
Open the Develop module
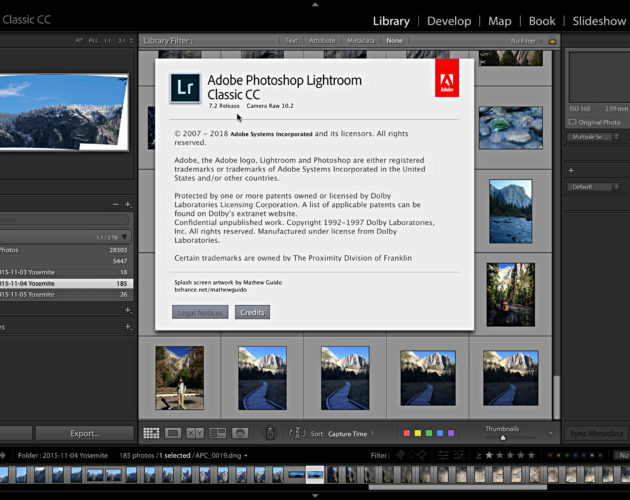tap(449, 21)
